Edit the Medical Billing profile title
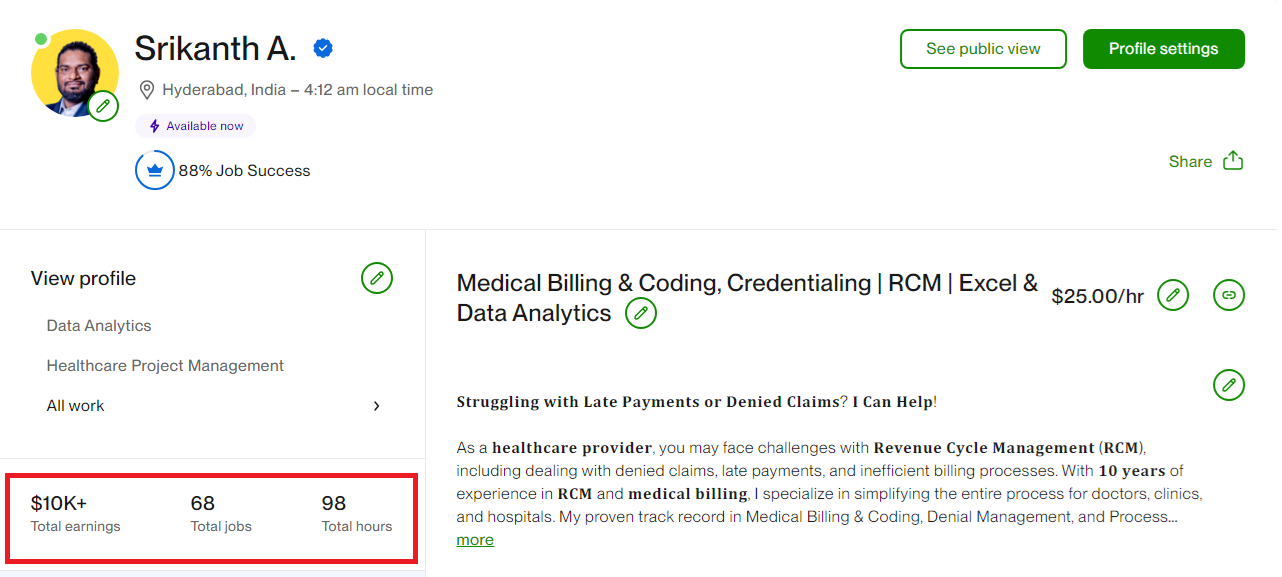Viewport: 1282px width, 577px height. [x=641, y=313]
